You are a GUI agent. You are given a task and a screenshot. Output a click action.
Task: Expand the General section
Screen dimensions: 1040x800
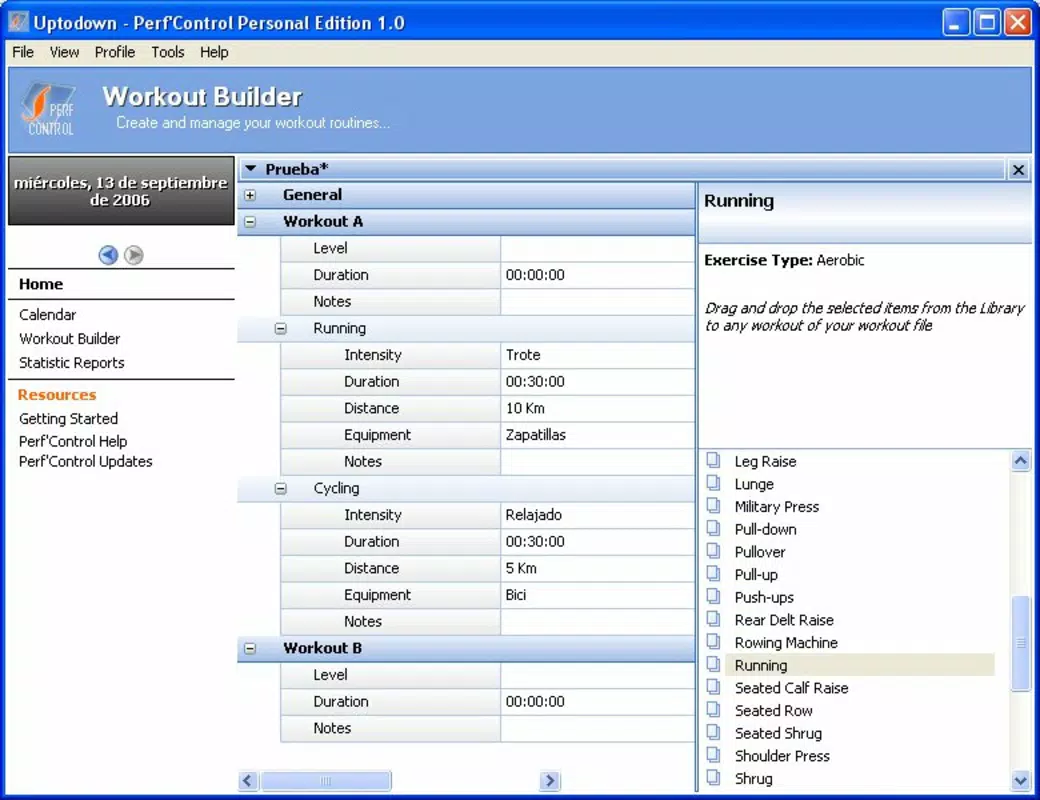point(250,195)
